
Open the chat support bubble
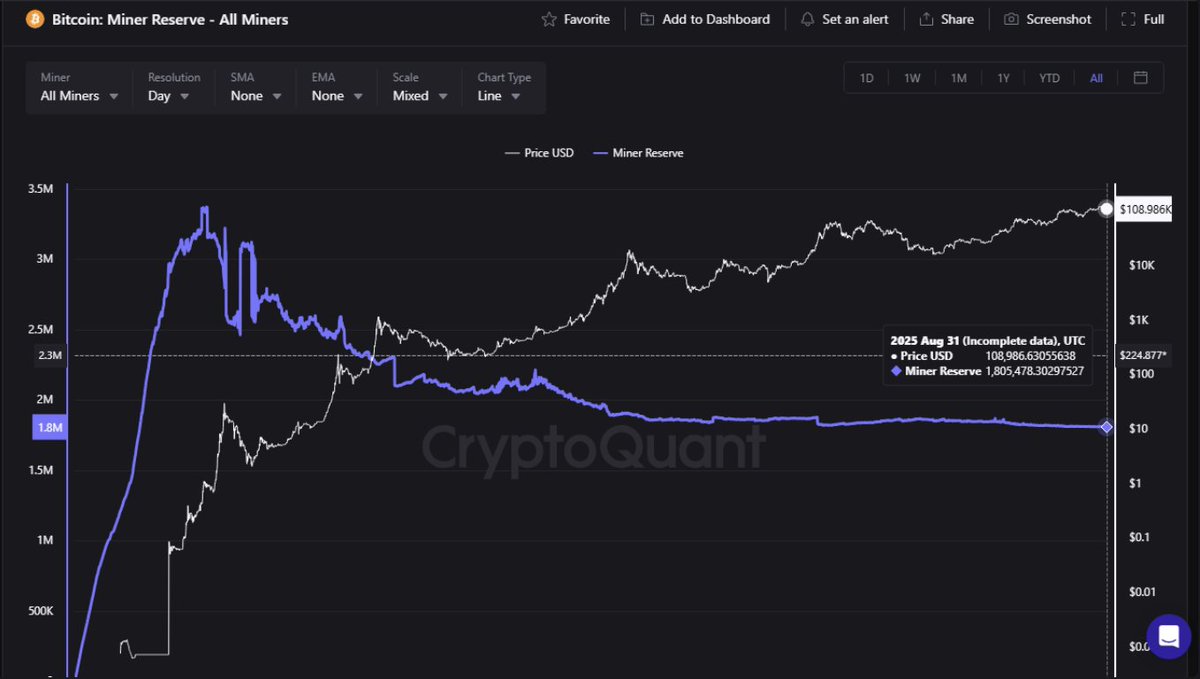[1167, 636]
